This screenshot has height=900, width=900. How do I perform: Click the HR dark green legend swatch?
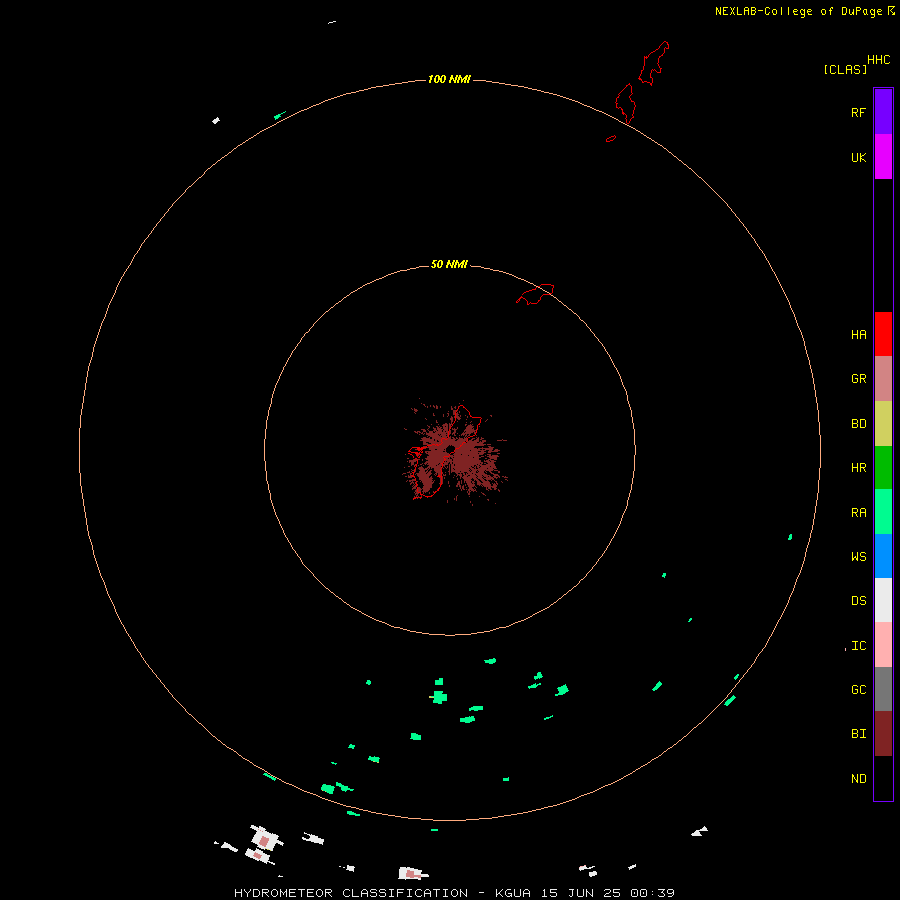pyautogui.click(x=883, y=468)
